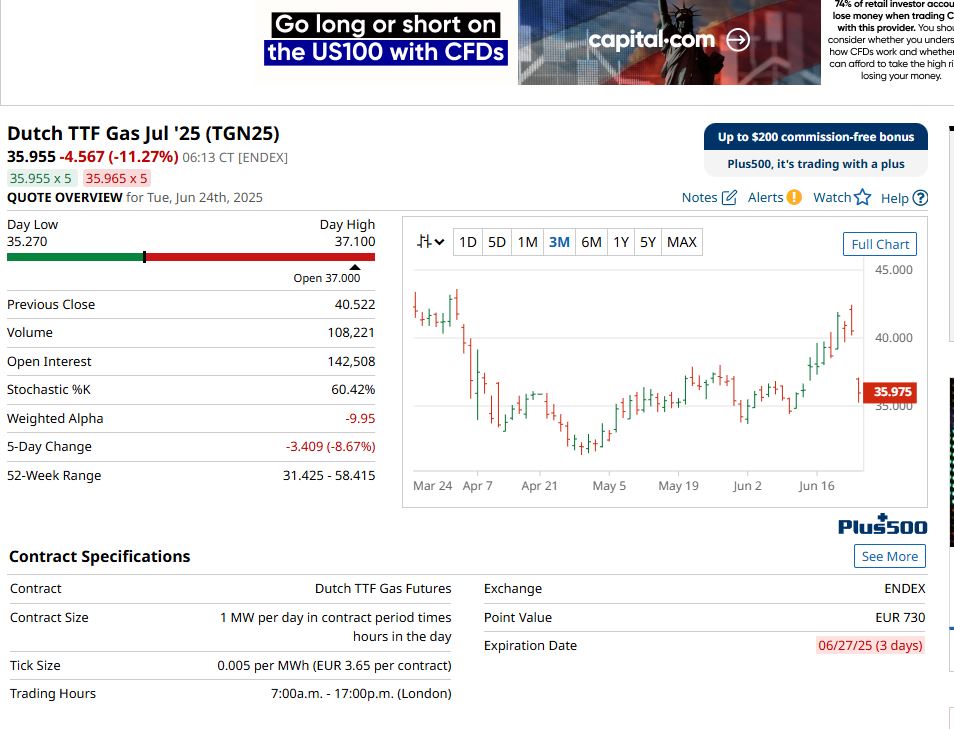Image resolution: width=954 pixels, height=729 pixels.
Task: Click See More contract specifications
Action: (x=889, y=557)
